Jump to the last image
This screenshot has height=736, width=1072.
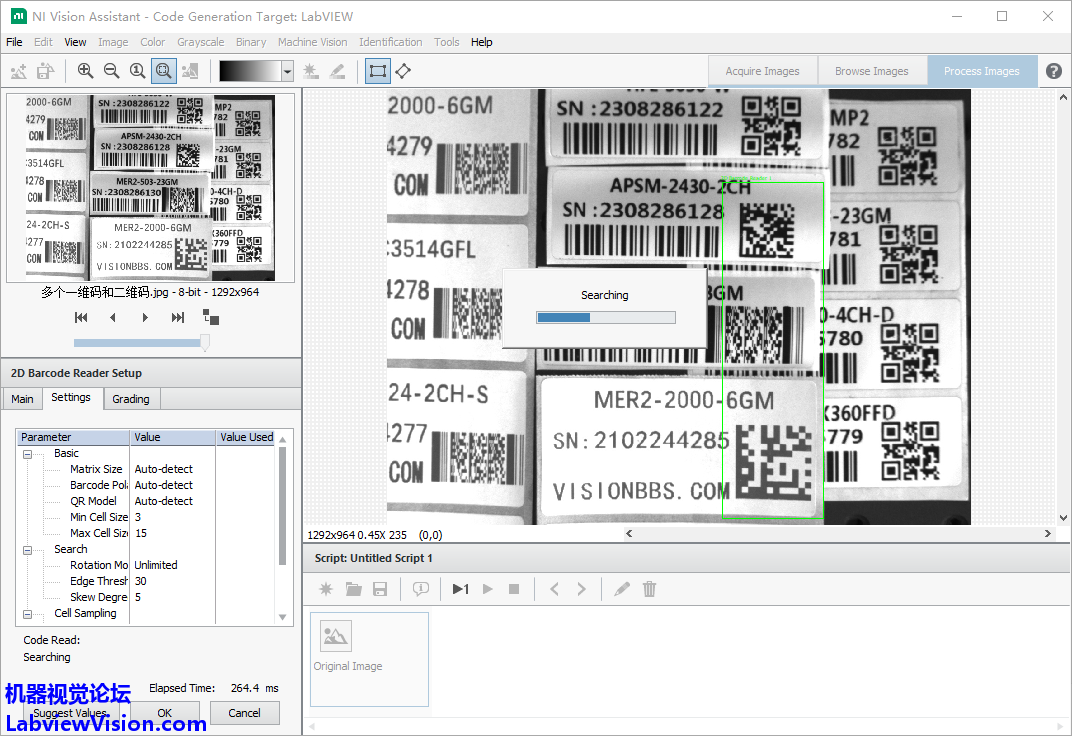point(178,318)
